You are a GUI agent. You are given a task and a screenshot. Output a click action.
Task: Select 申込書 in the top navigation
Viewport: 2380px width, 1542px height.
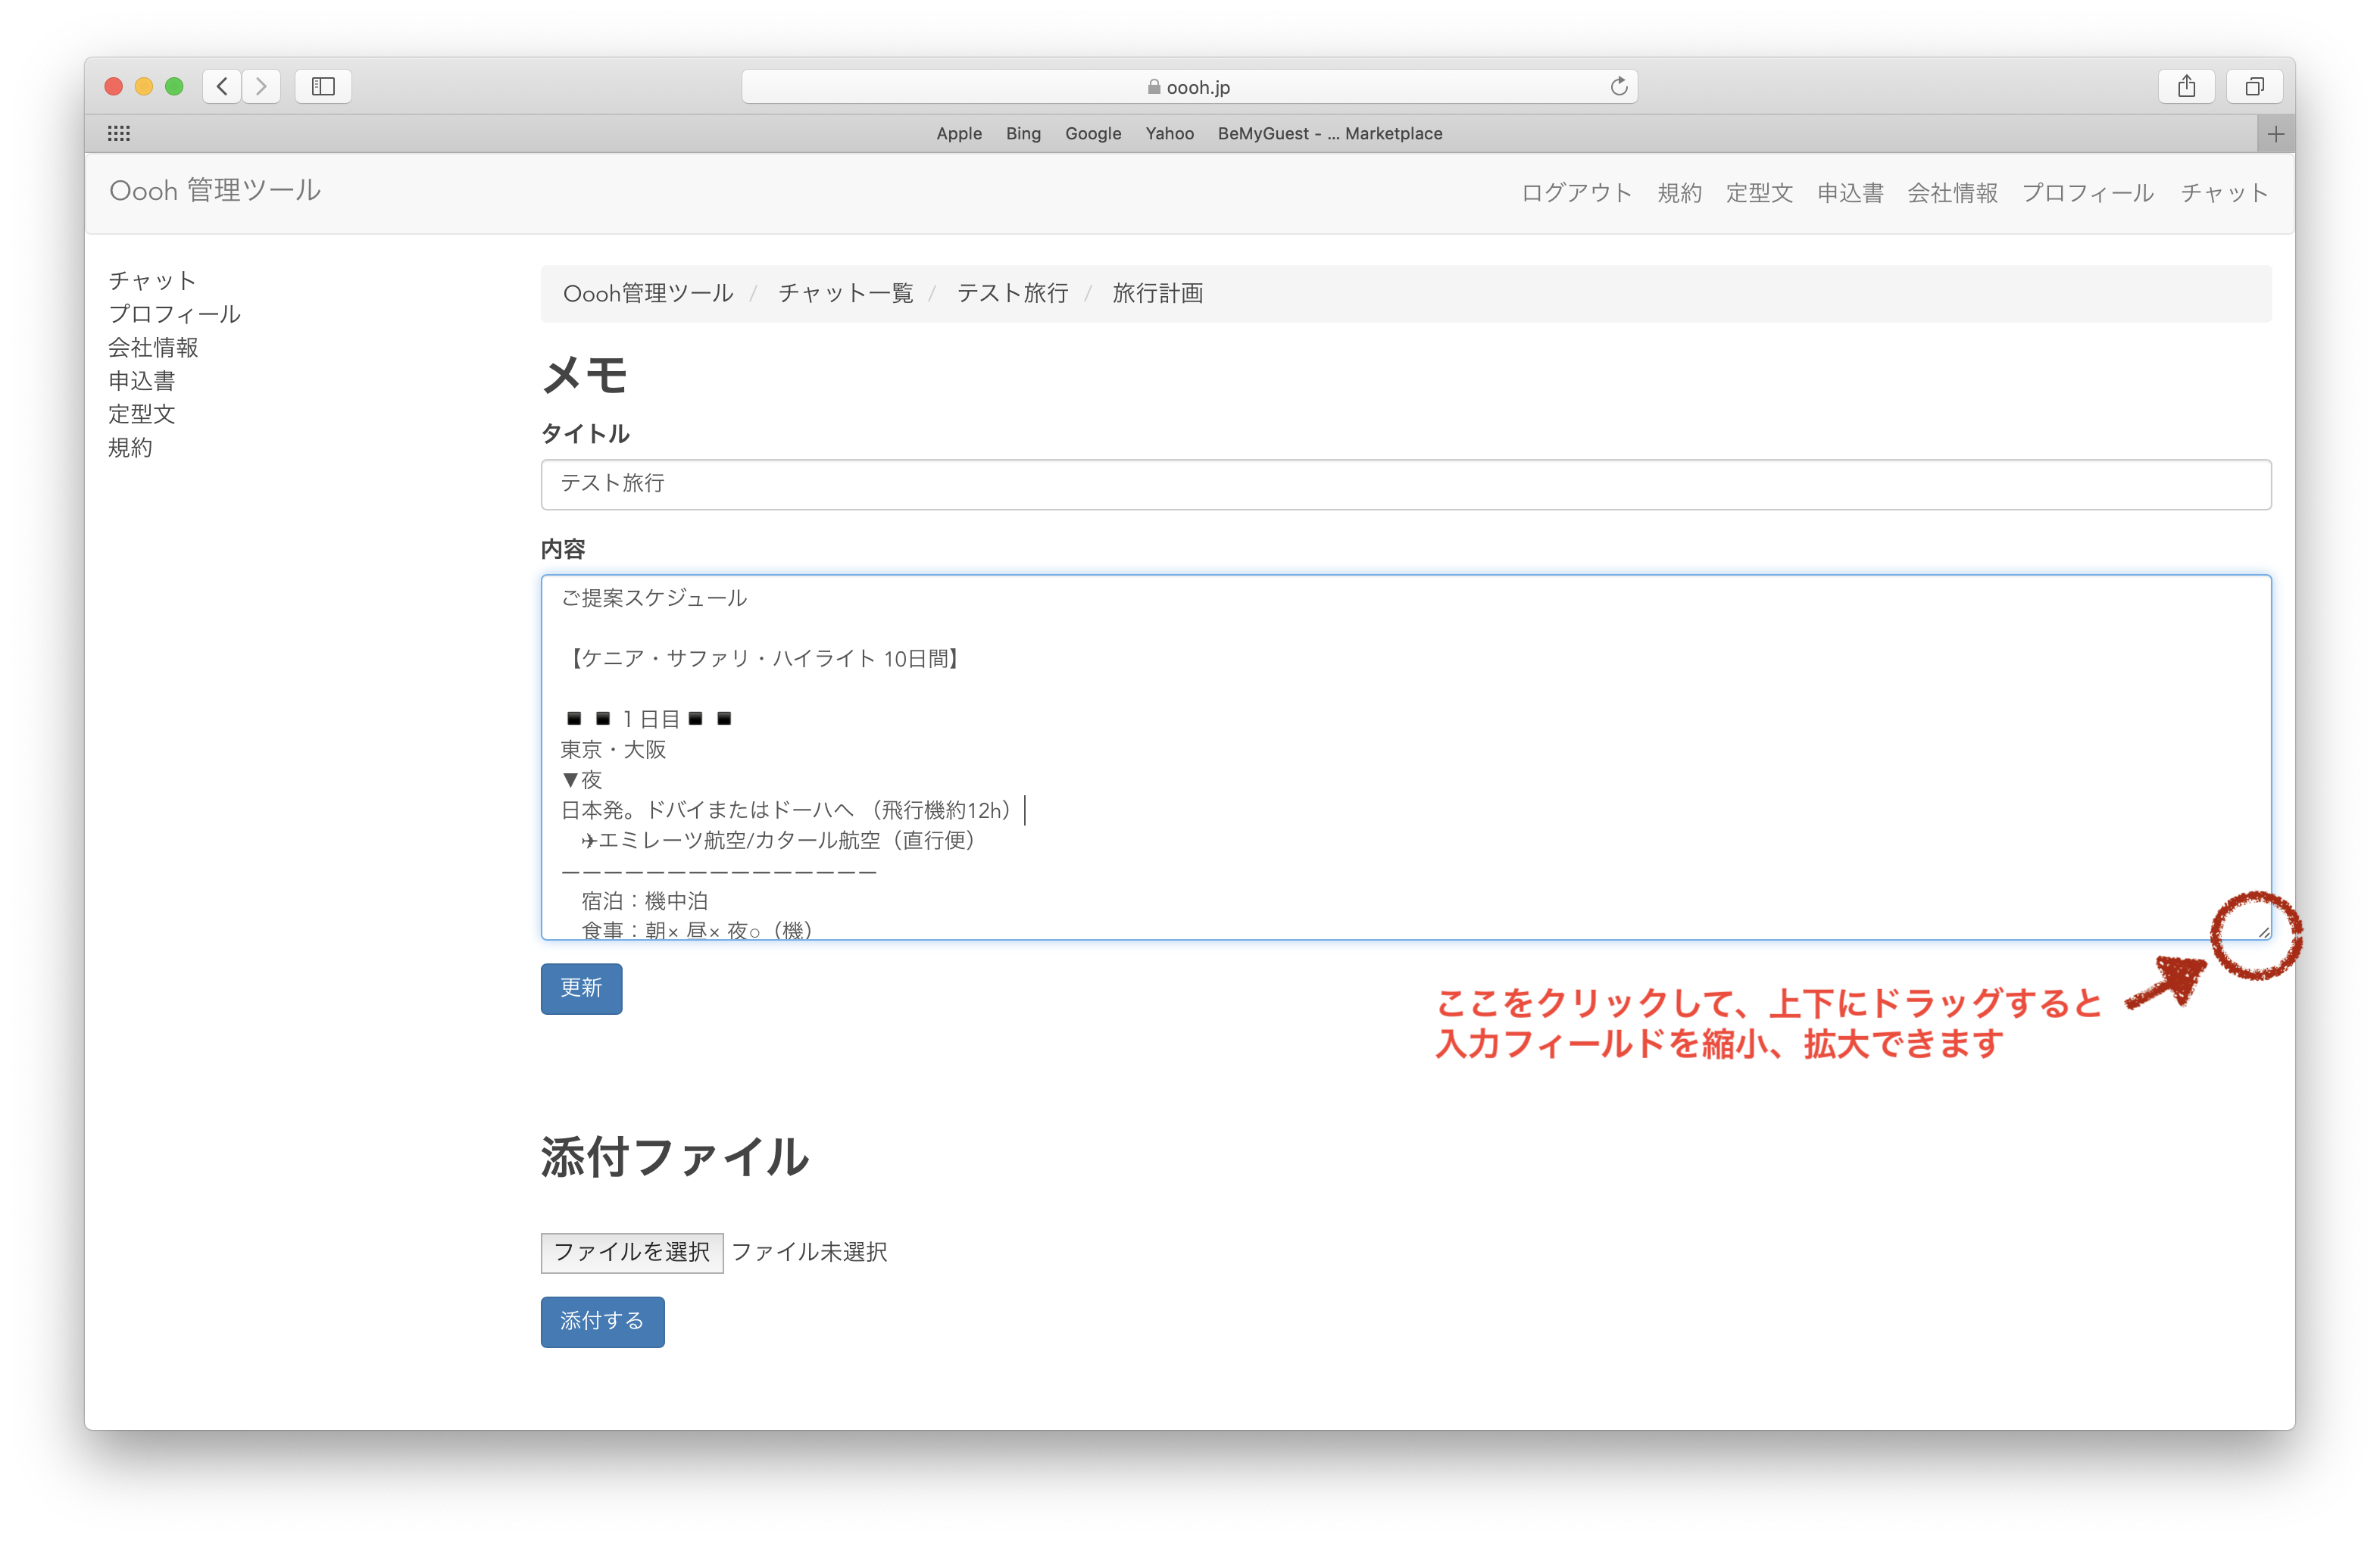point(1850,193)
